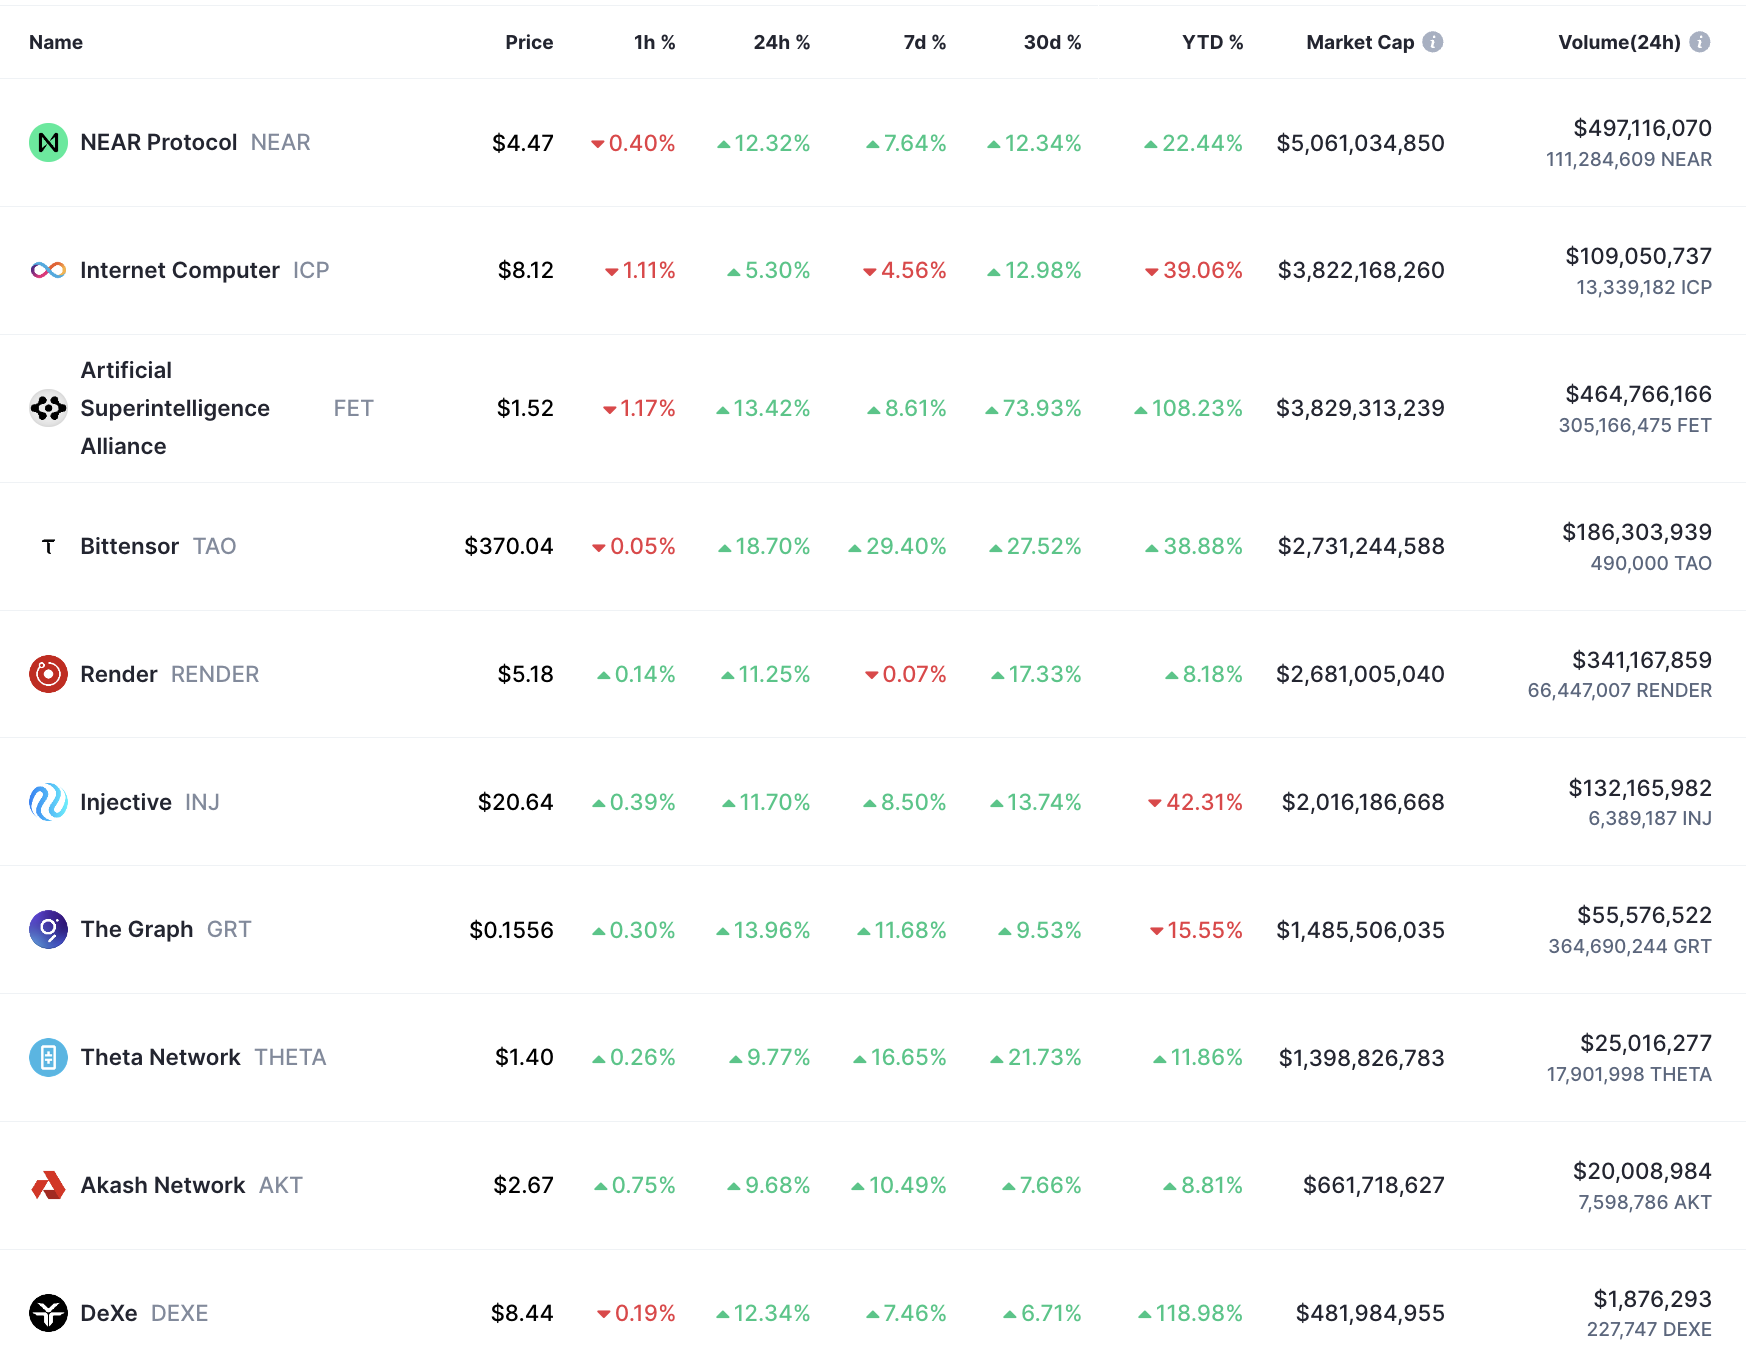Sort by the Name column header

[x=56, y=42]
